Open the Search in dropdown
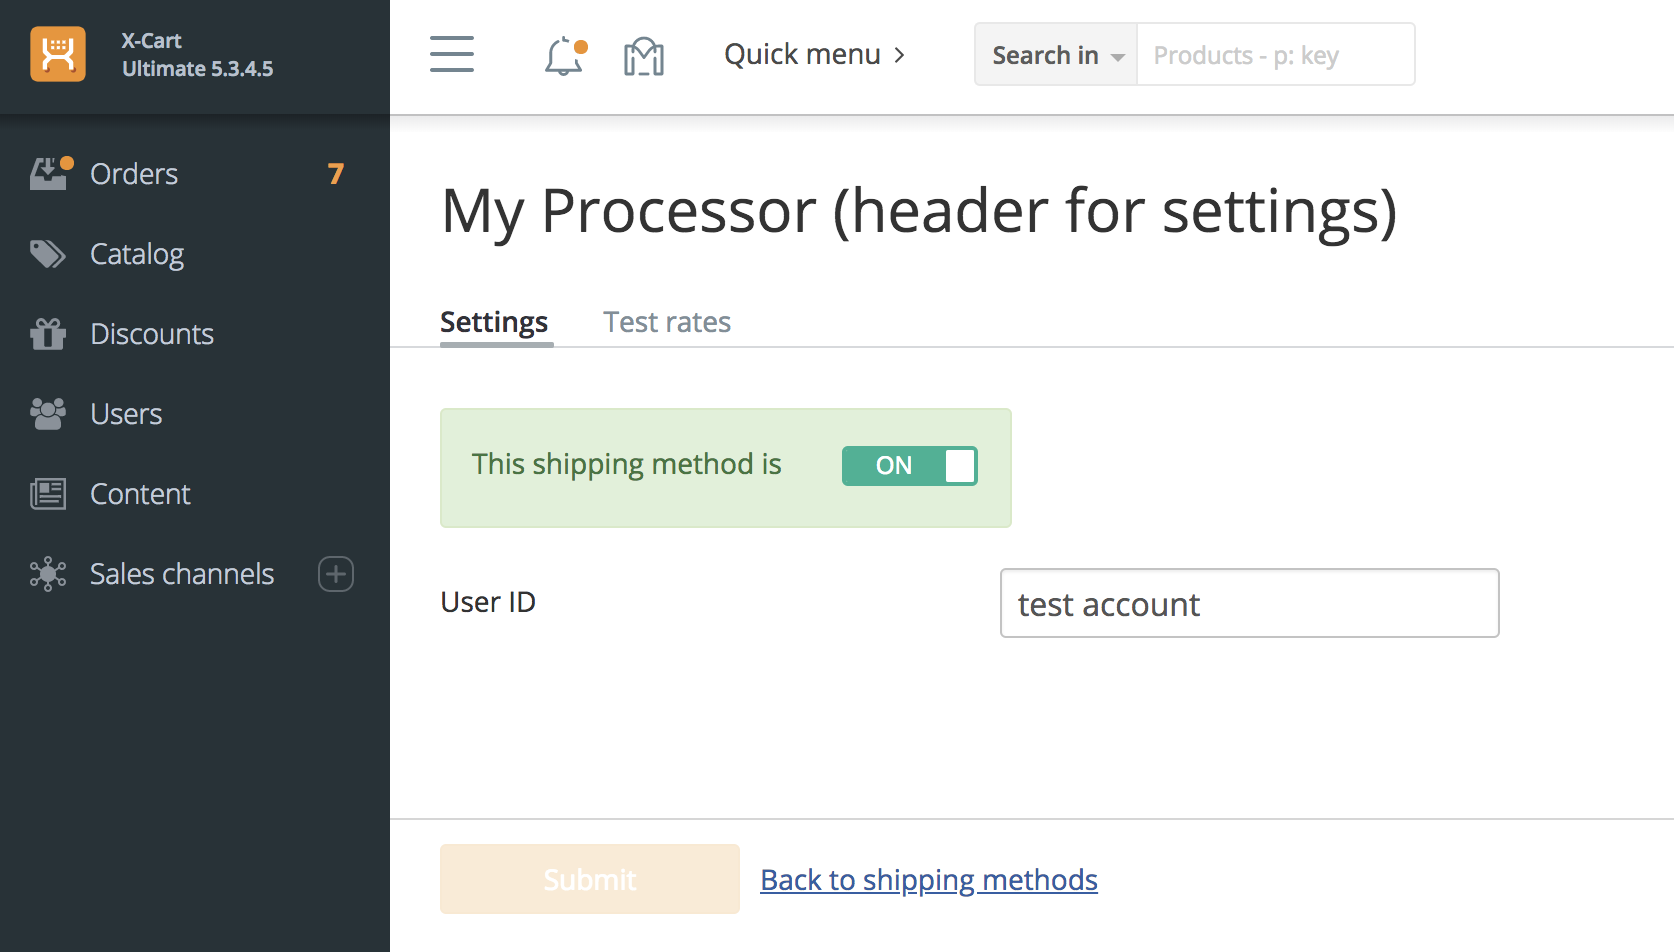This screenshot has height=952, width=1674. [x=1054, y=54]
